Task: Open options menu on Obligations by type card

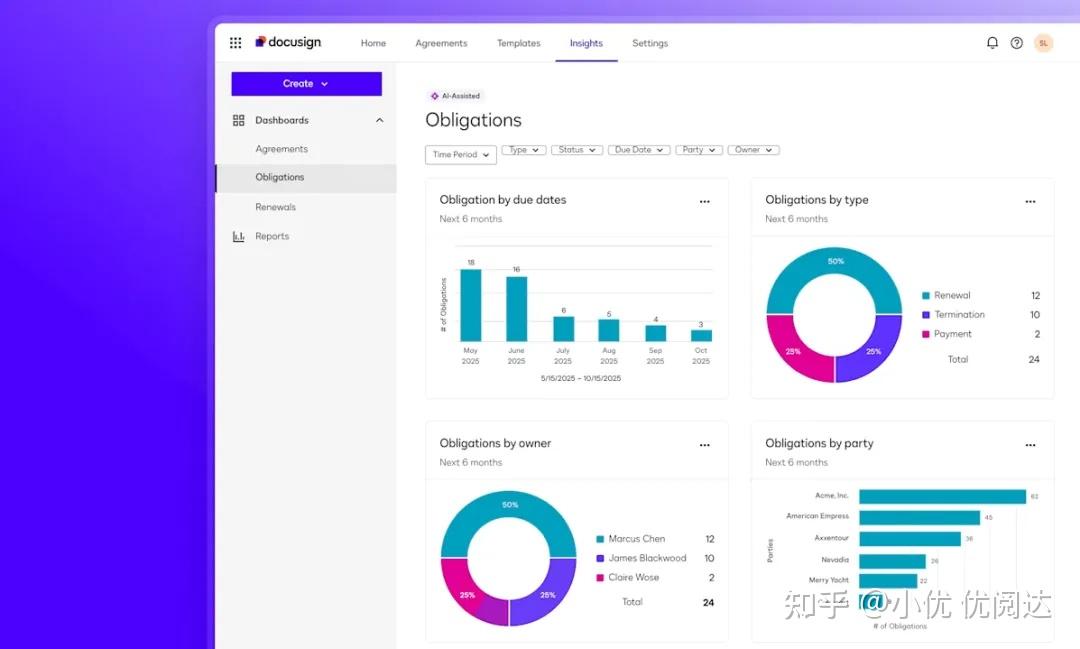Action: click(x=1031, y=201)
